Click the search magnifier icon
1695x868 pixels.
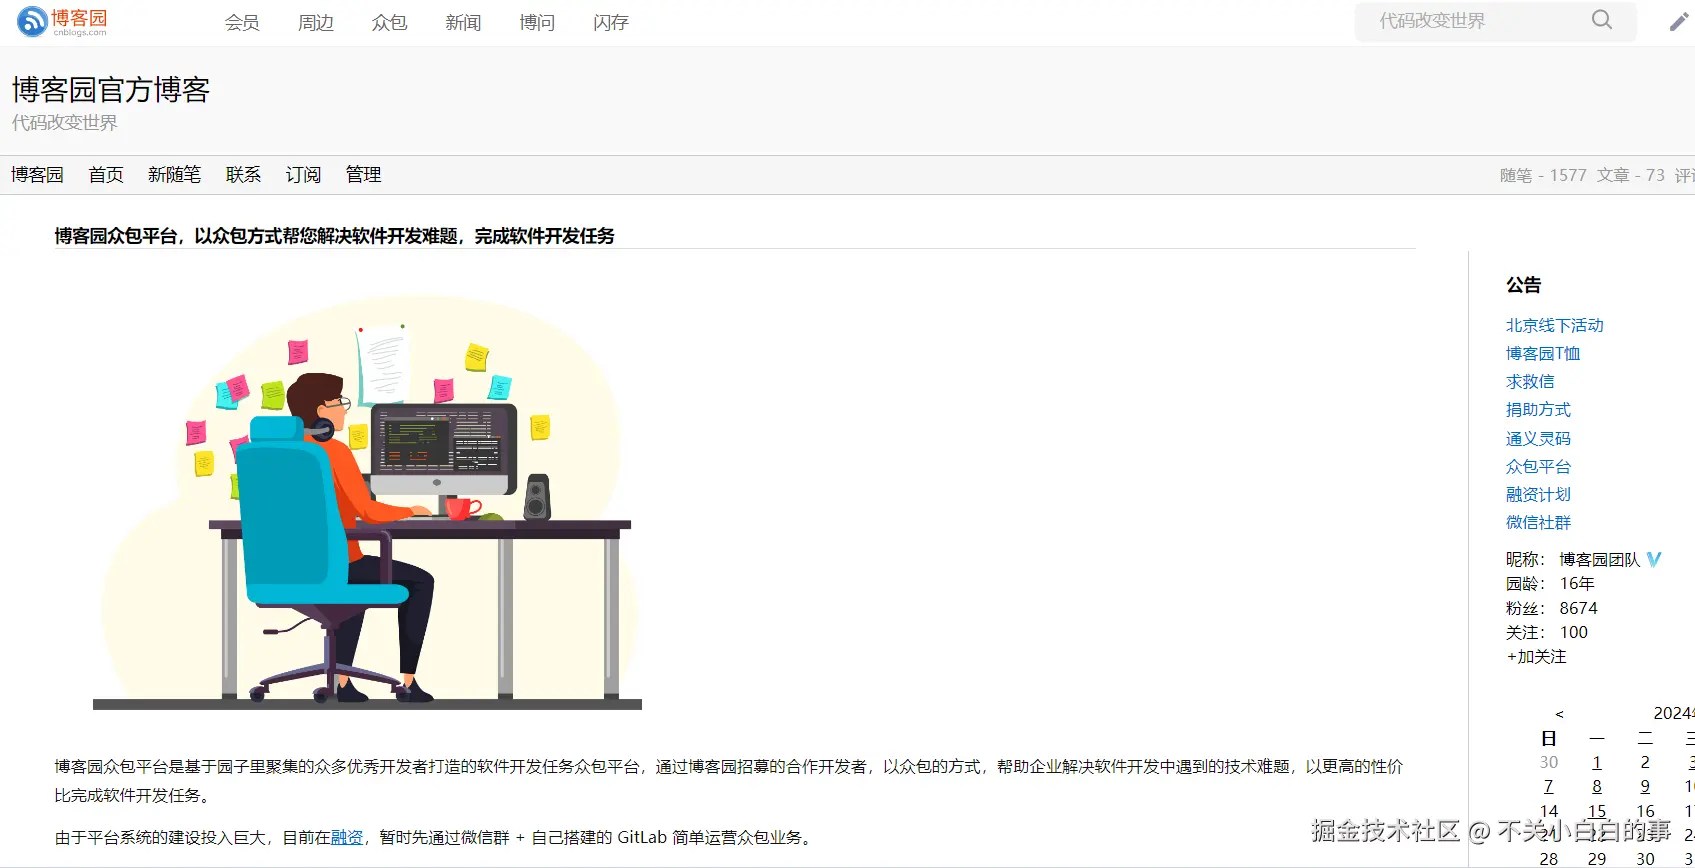(1601, 20)
